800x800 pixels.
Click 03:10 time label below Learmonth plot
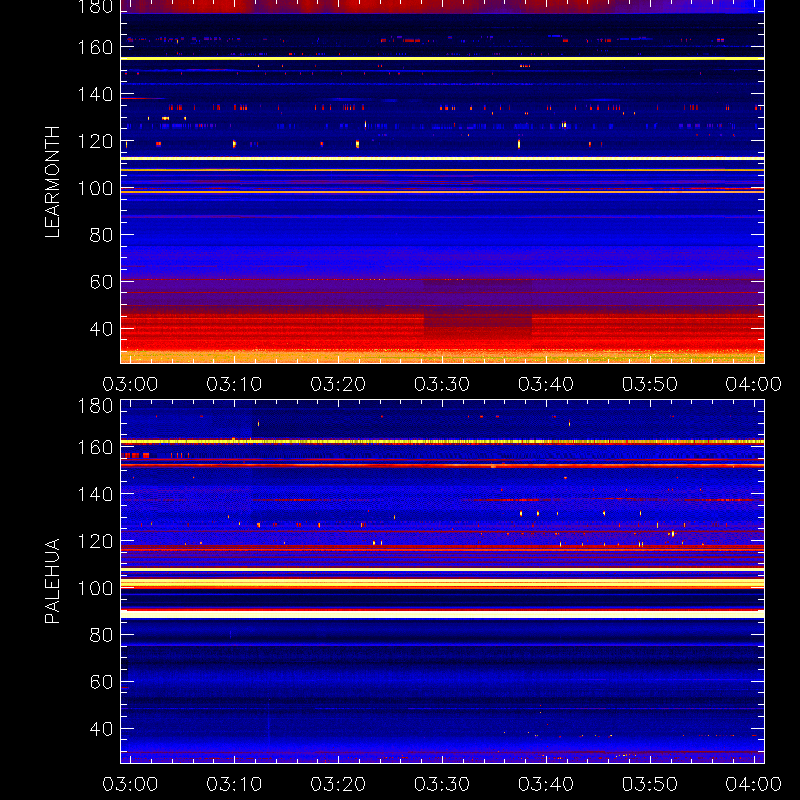(234, 384)
